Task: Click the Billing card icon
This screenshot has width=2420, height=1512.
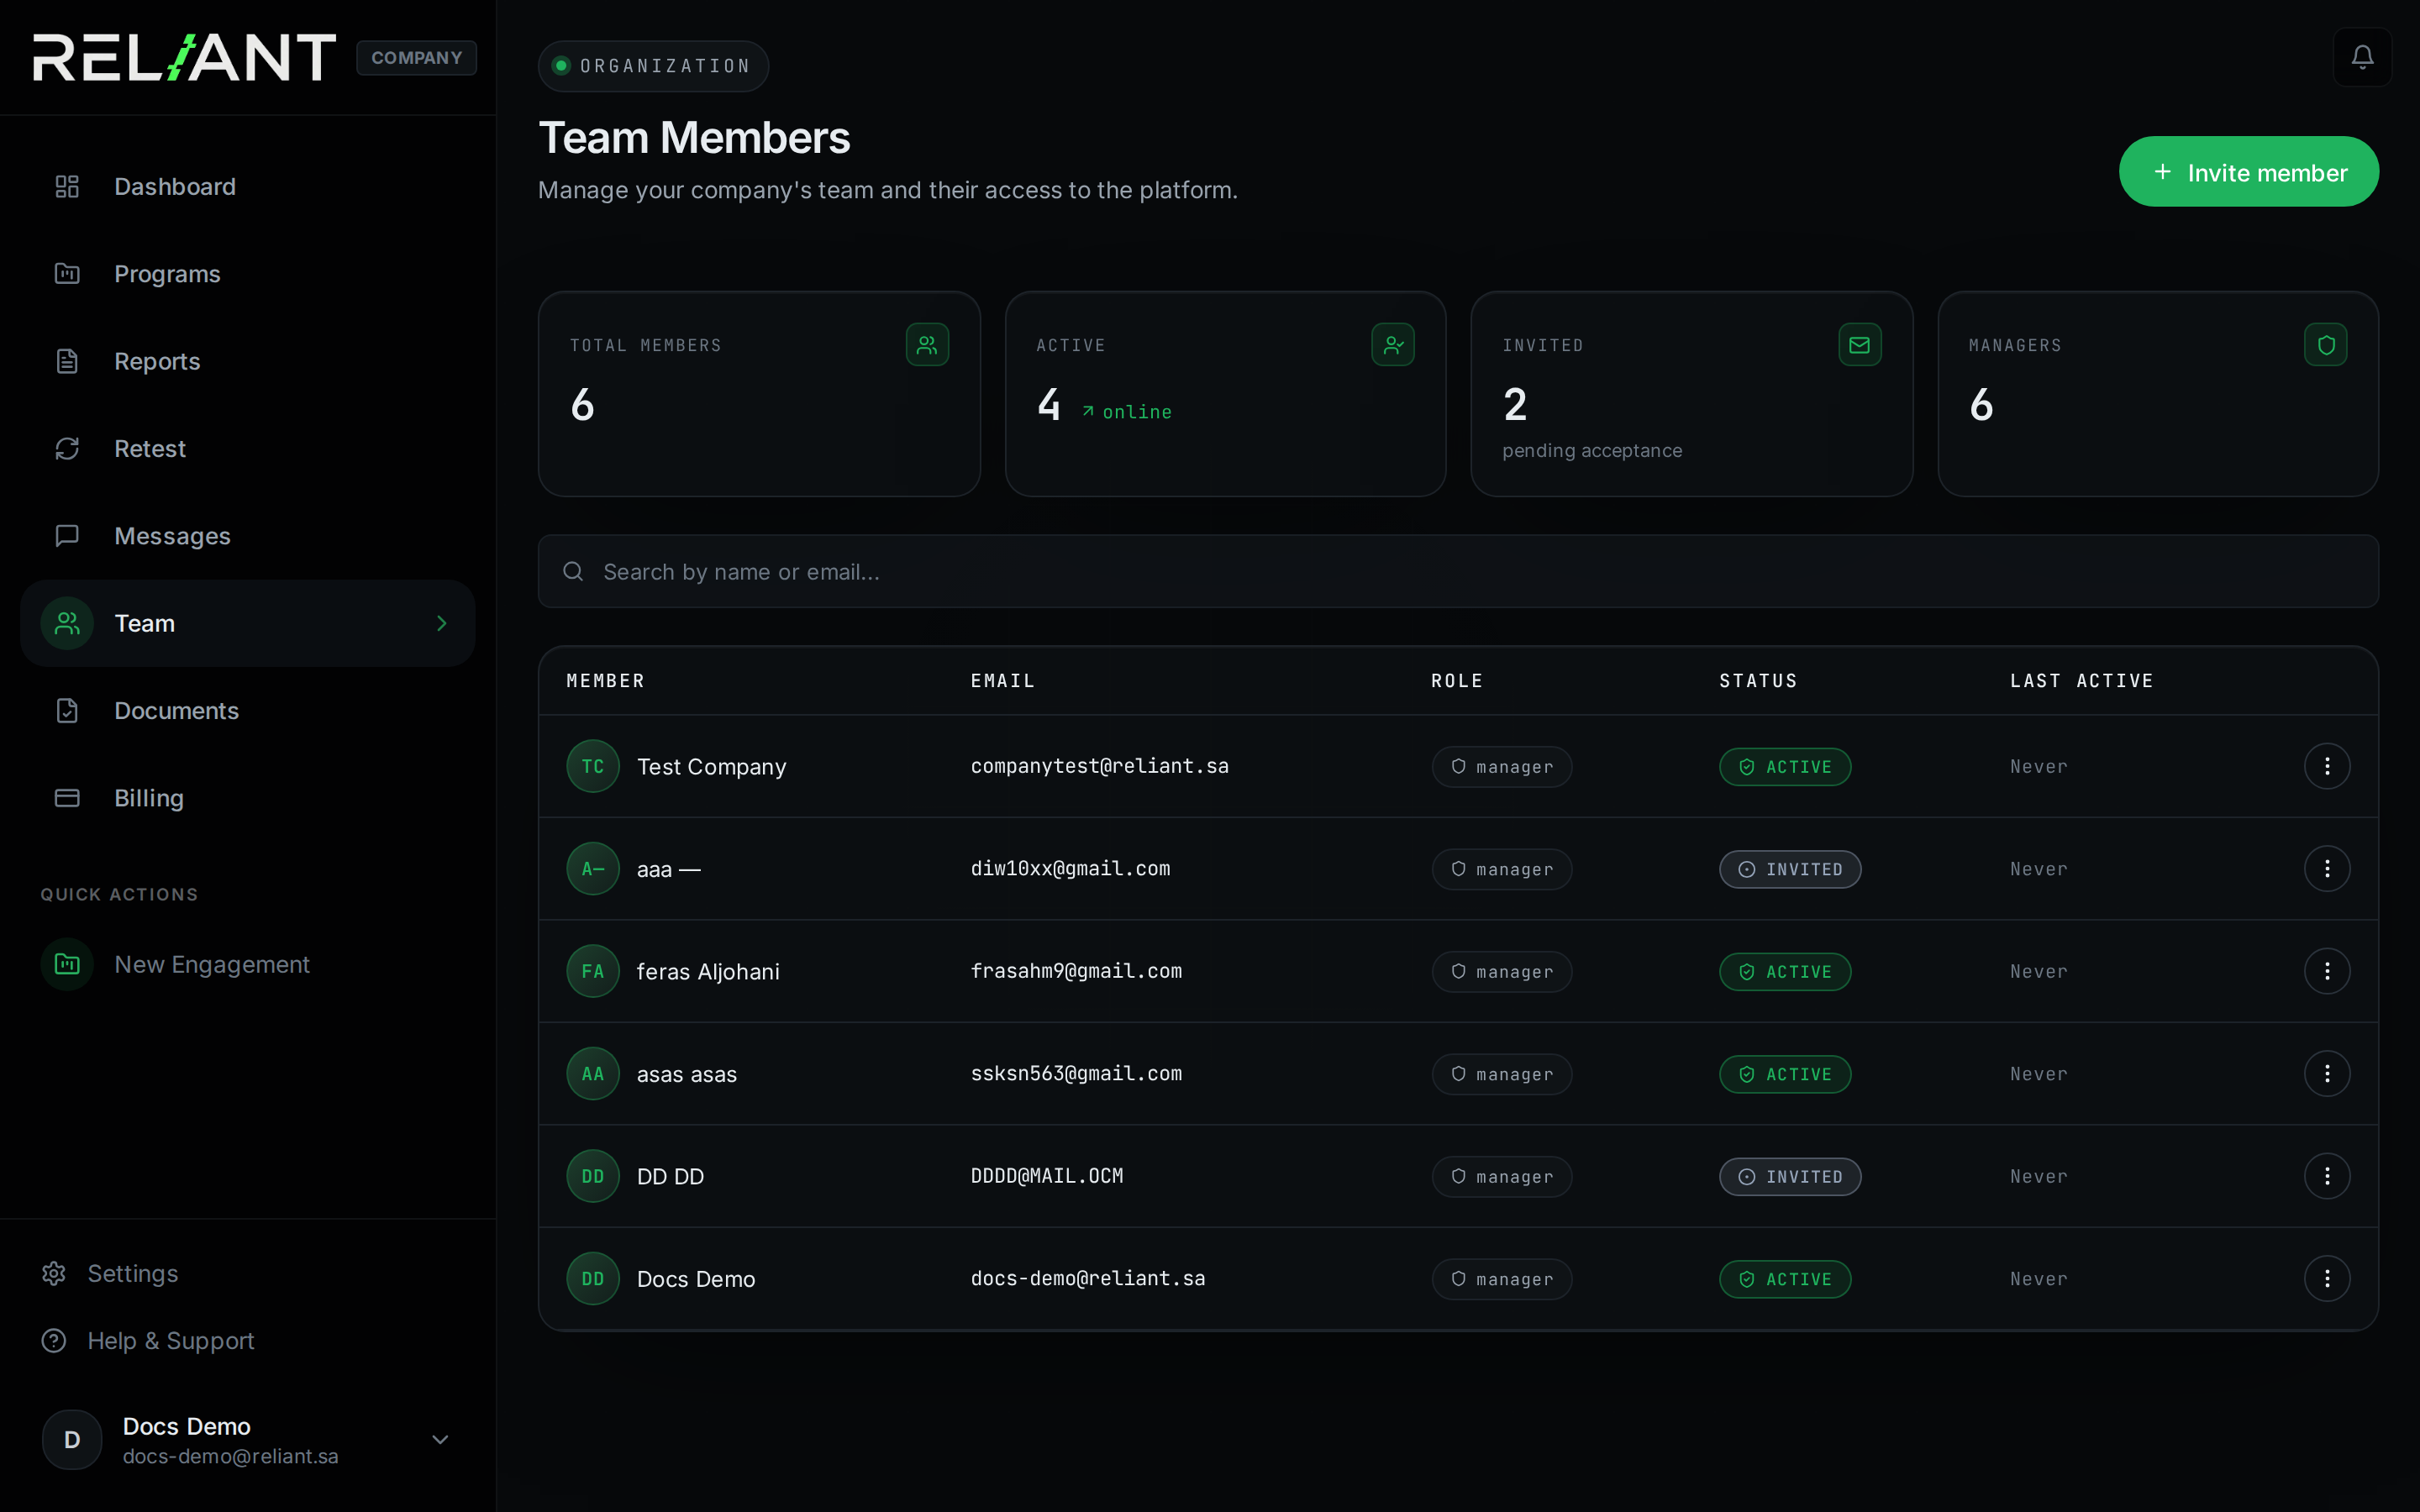Action: [67, 798]
